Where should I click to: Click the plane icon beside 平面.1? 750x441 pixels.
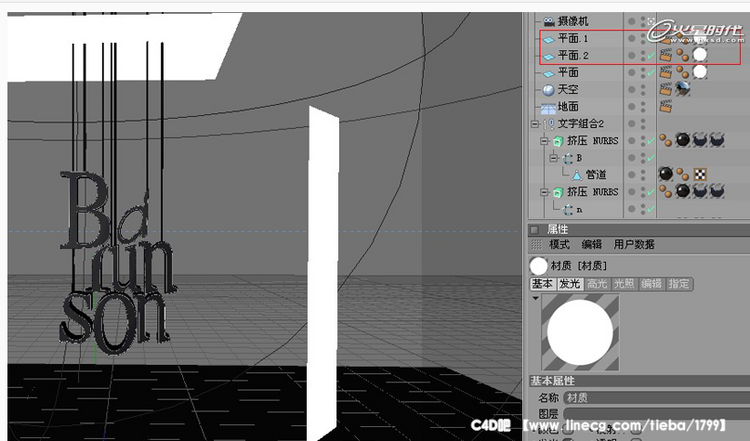[x=549, y=39]
